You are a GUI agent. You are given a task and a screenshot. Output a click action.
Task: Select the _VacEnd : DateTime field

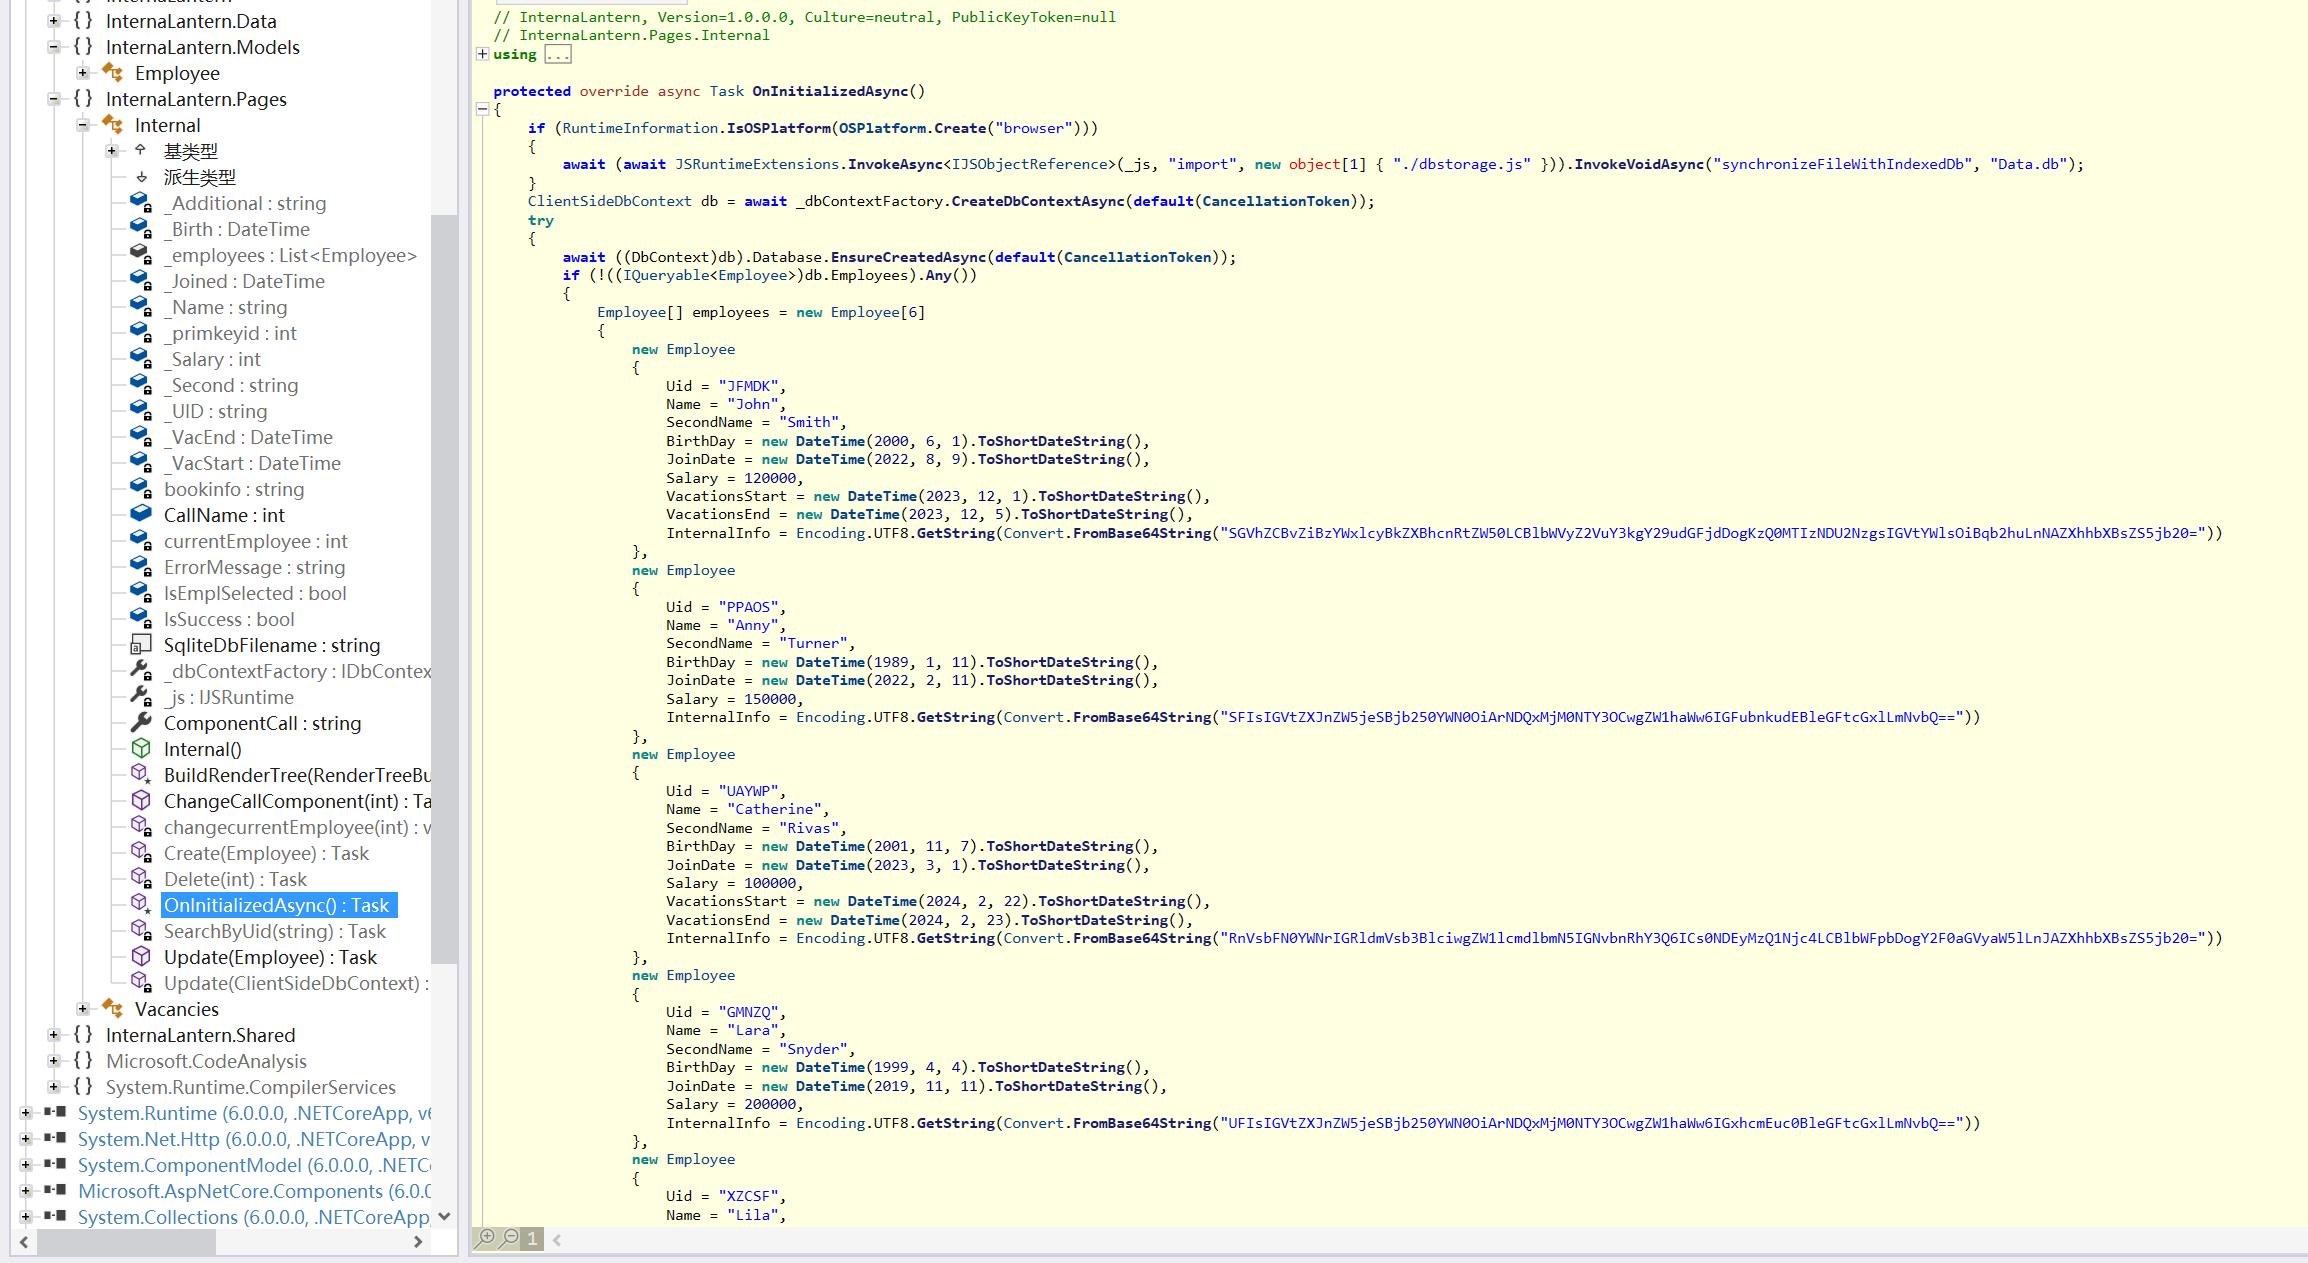(x=248, y=437)
